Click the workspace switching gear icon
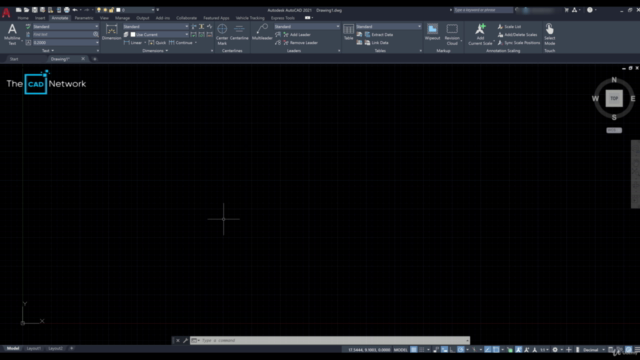Viewport: 640px width, 360px height. pos(555,350)
